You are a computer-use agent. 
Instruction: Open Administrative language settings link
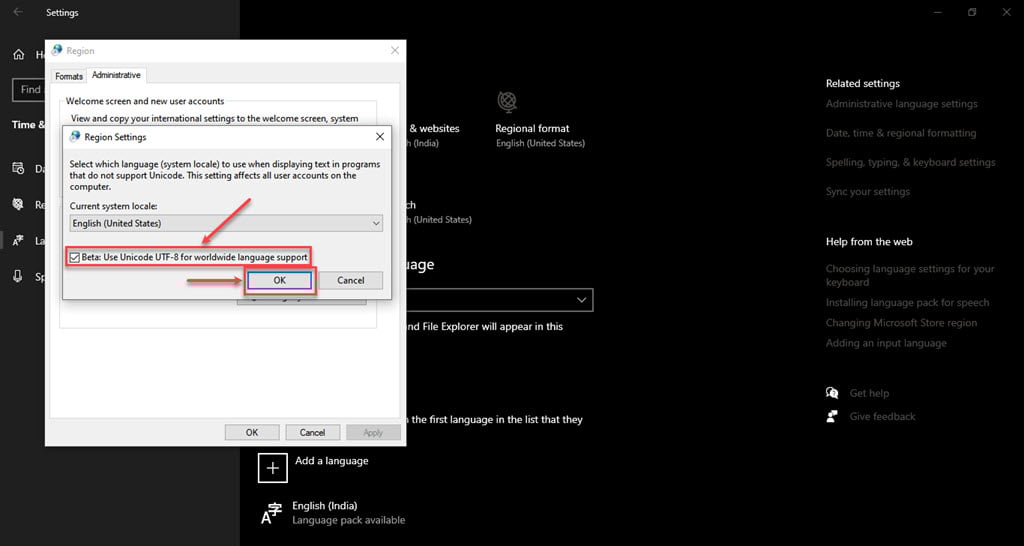point(901,104)
